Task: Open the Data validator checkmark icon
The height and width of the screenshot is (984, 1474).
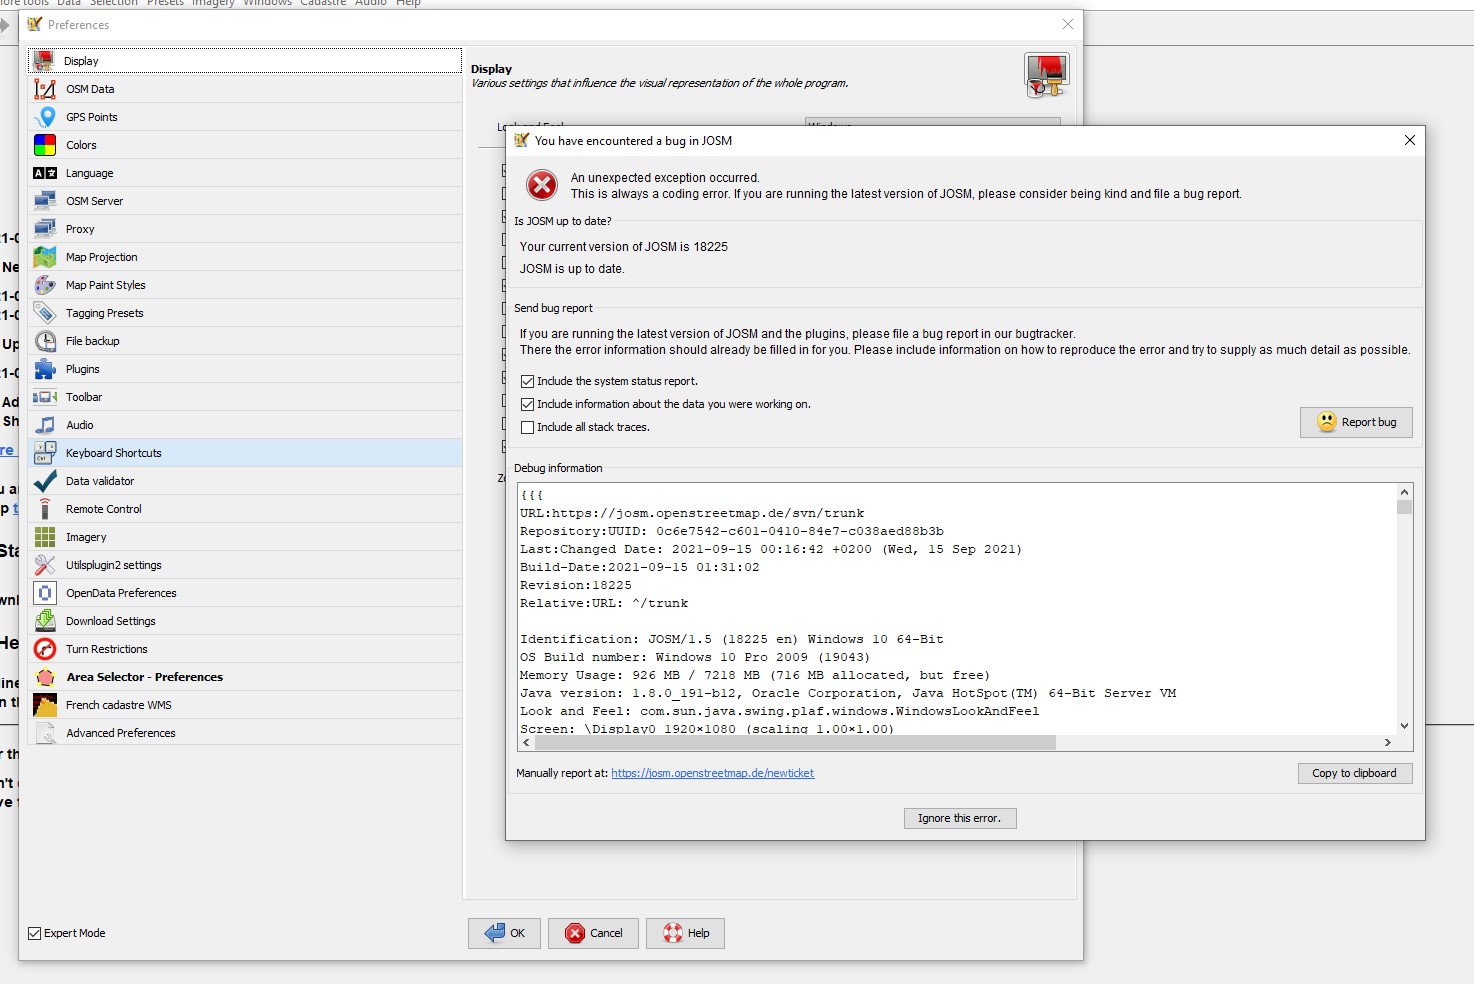Action: (x=45, y=481)
